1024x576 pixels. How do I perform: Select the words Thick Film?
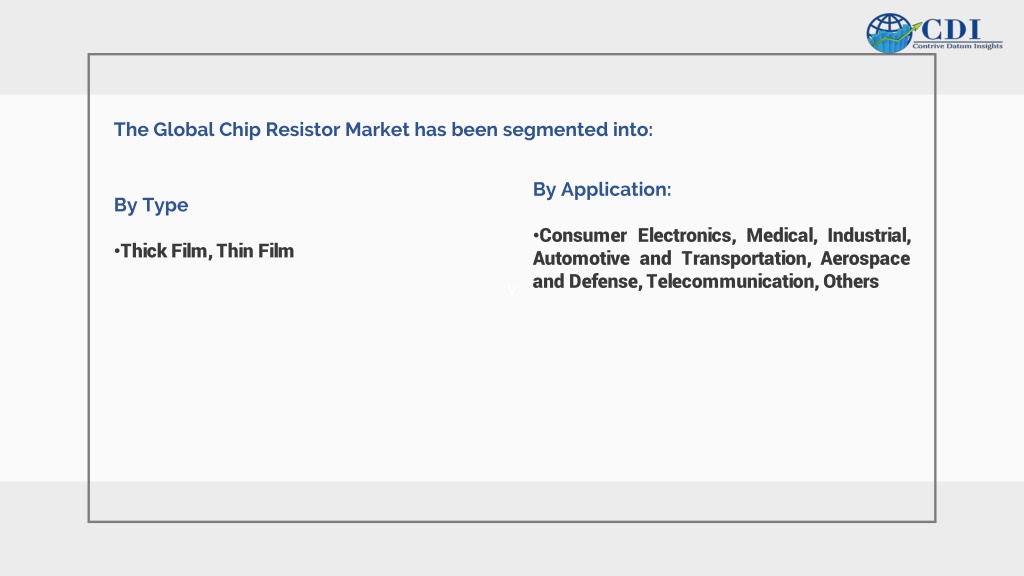pos(164,251)
